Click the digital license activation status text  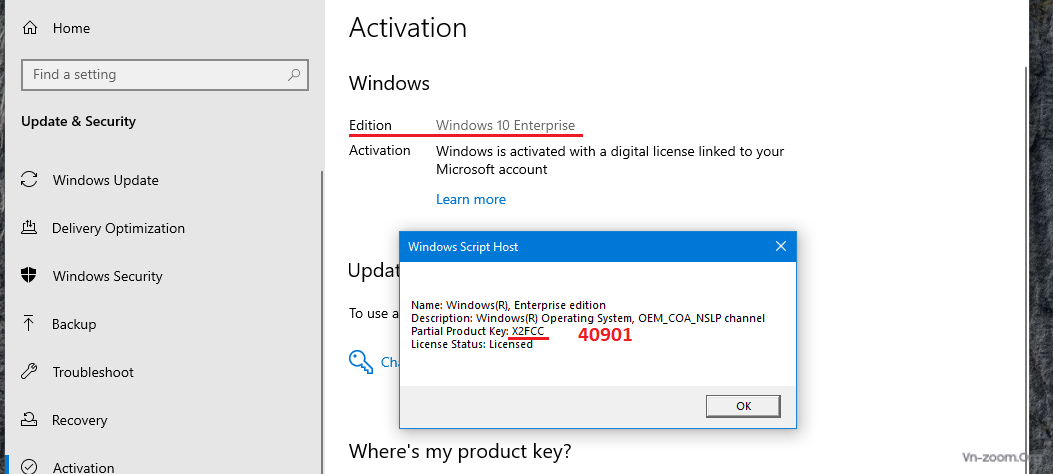coord(610,160)
